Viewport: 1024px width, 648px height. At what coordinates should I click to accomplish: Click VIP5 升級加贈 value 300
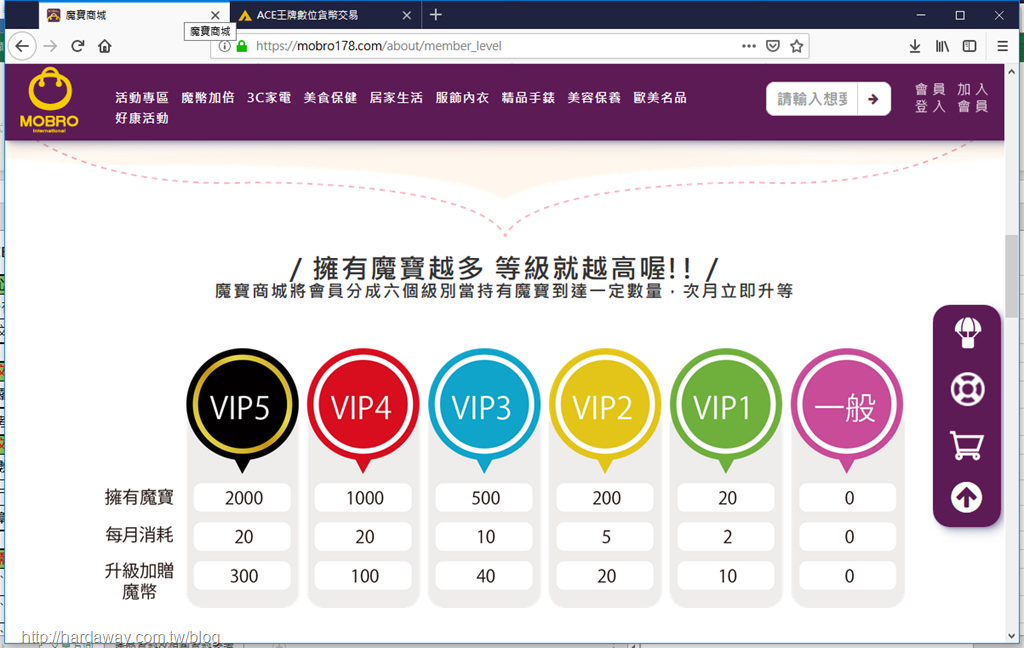pyautogui.click(x=243, y=576)
